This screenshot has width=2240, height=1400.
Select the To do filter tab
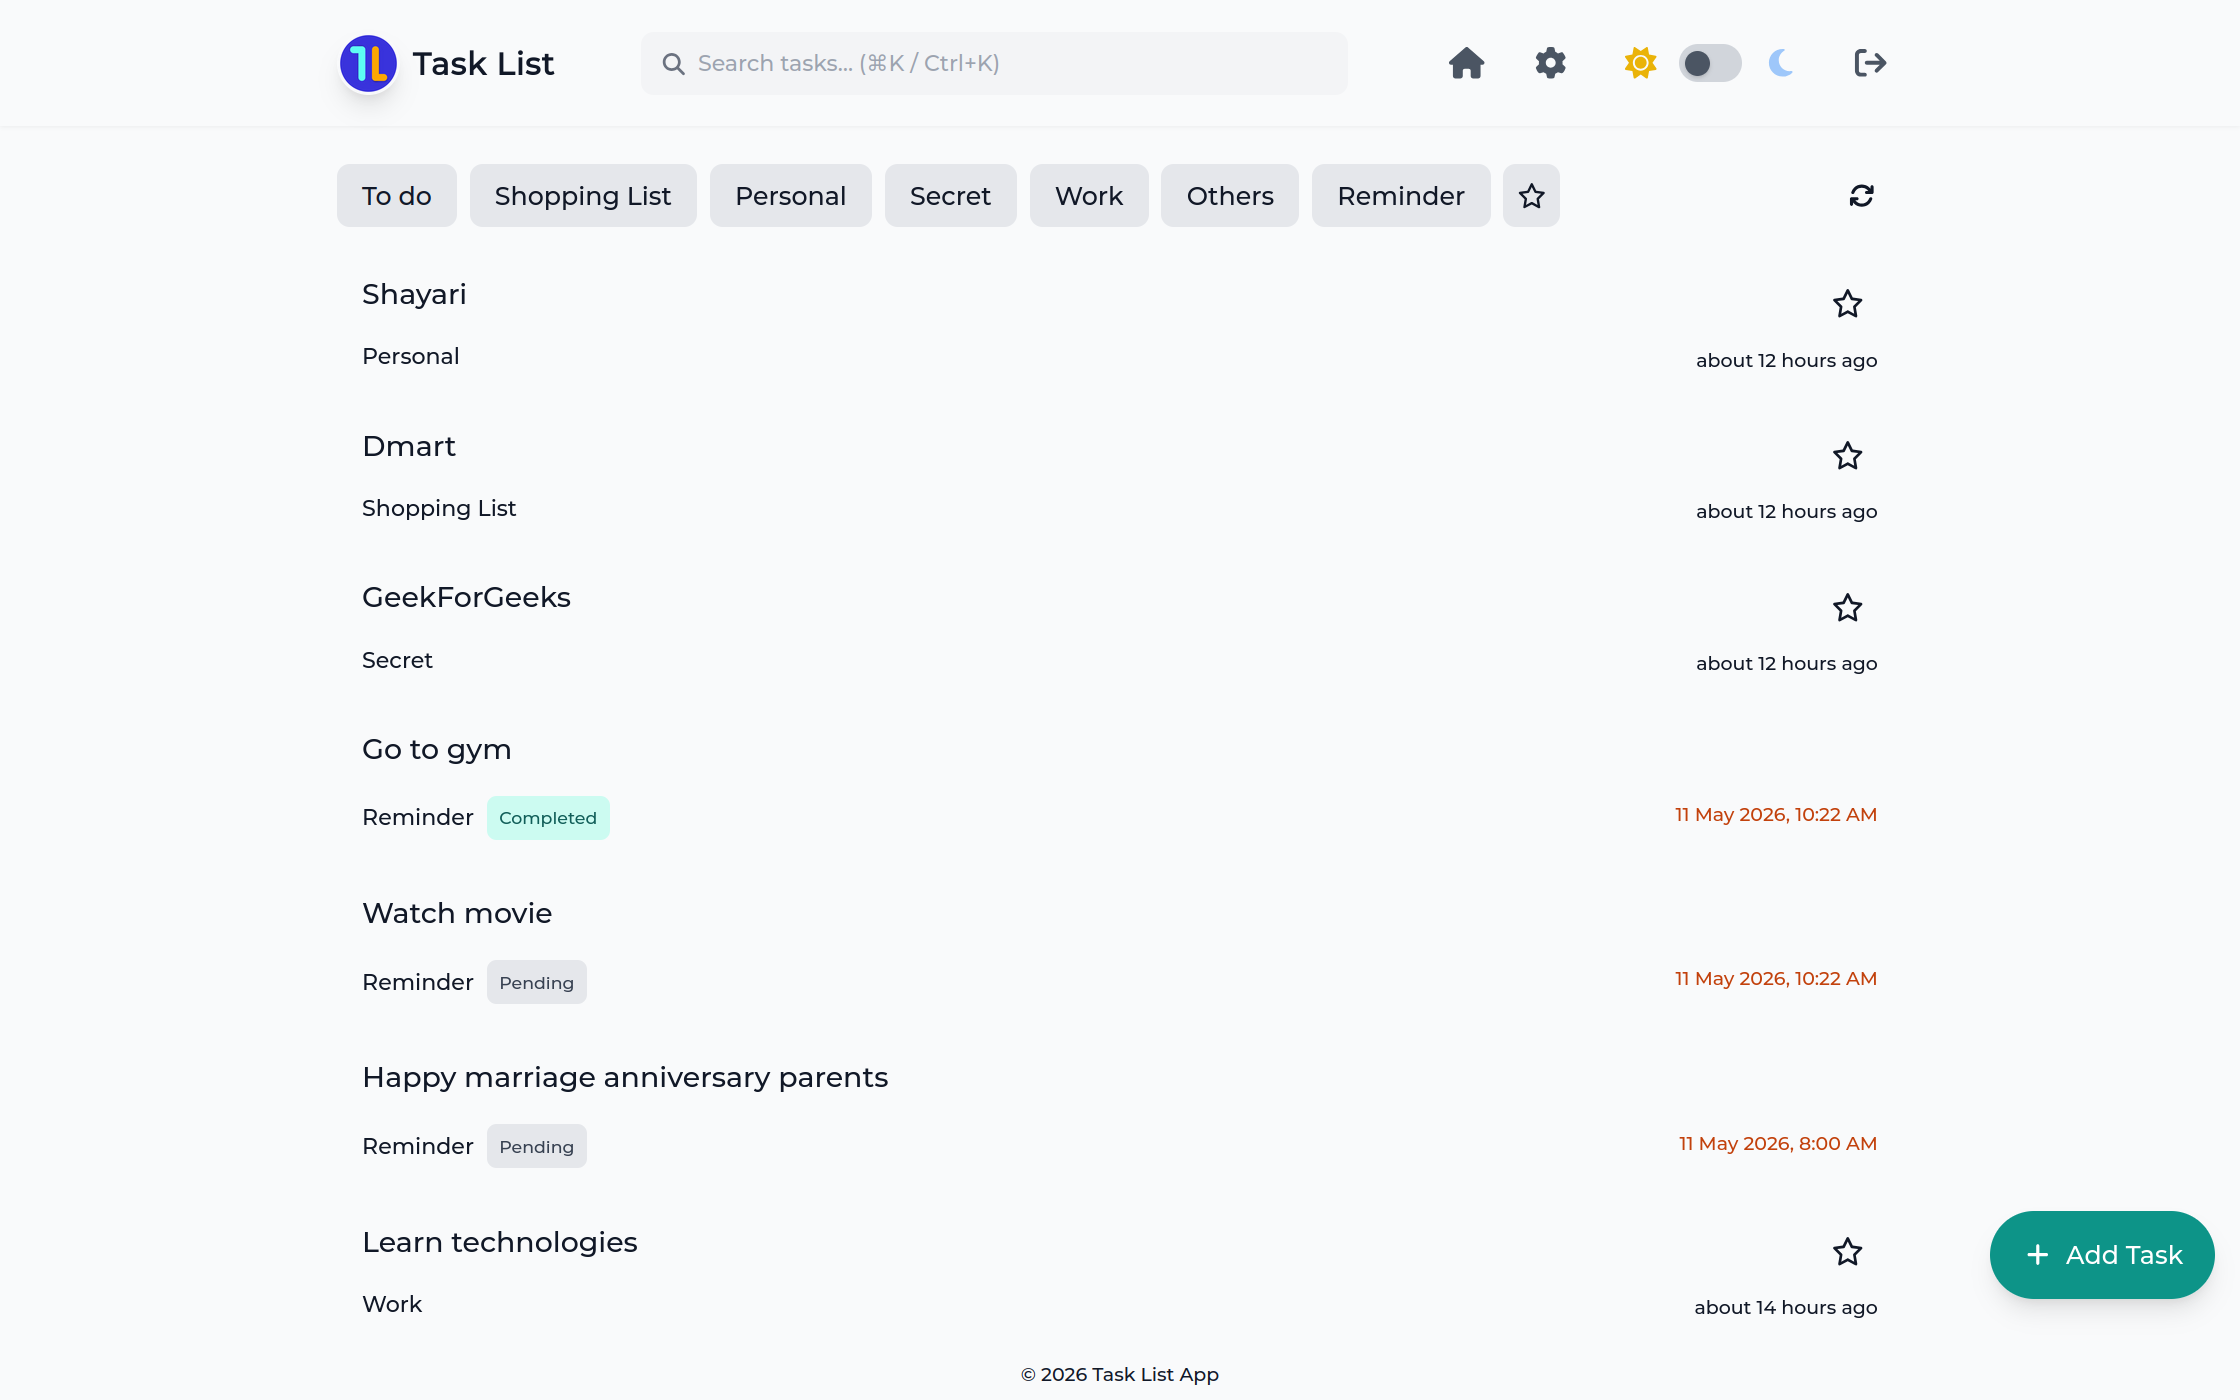pyautogui.click(x=397, y=196)
